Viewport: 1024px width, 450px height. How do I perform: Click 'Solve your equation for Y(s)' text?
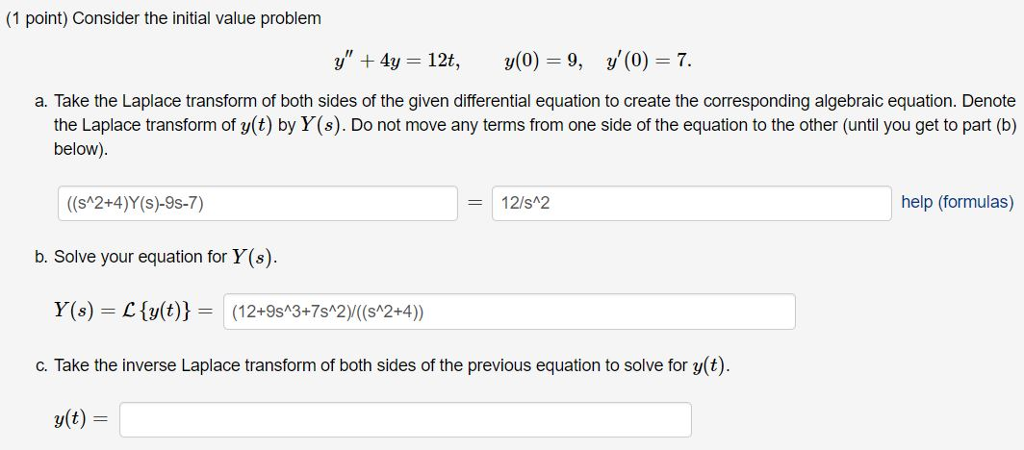pos(166,257)
